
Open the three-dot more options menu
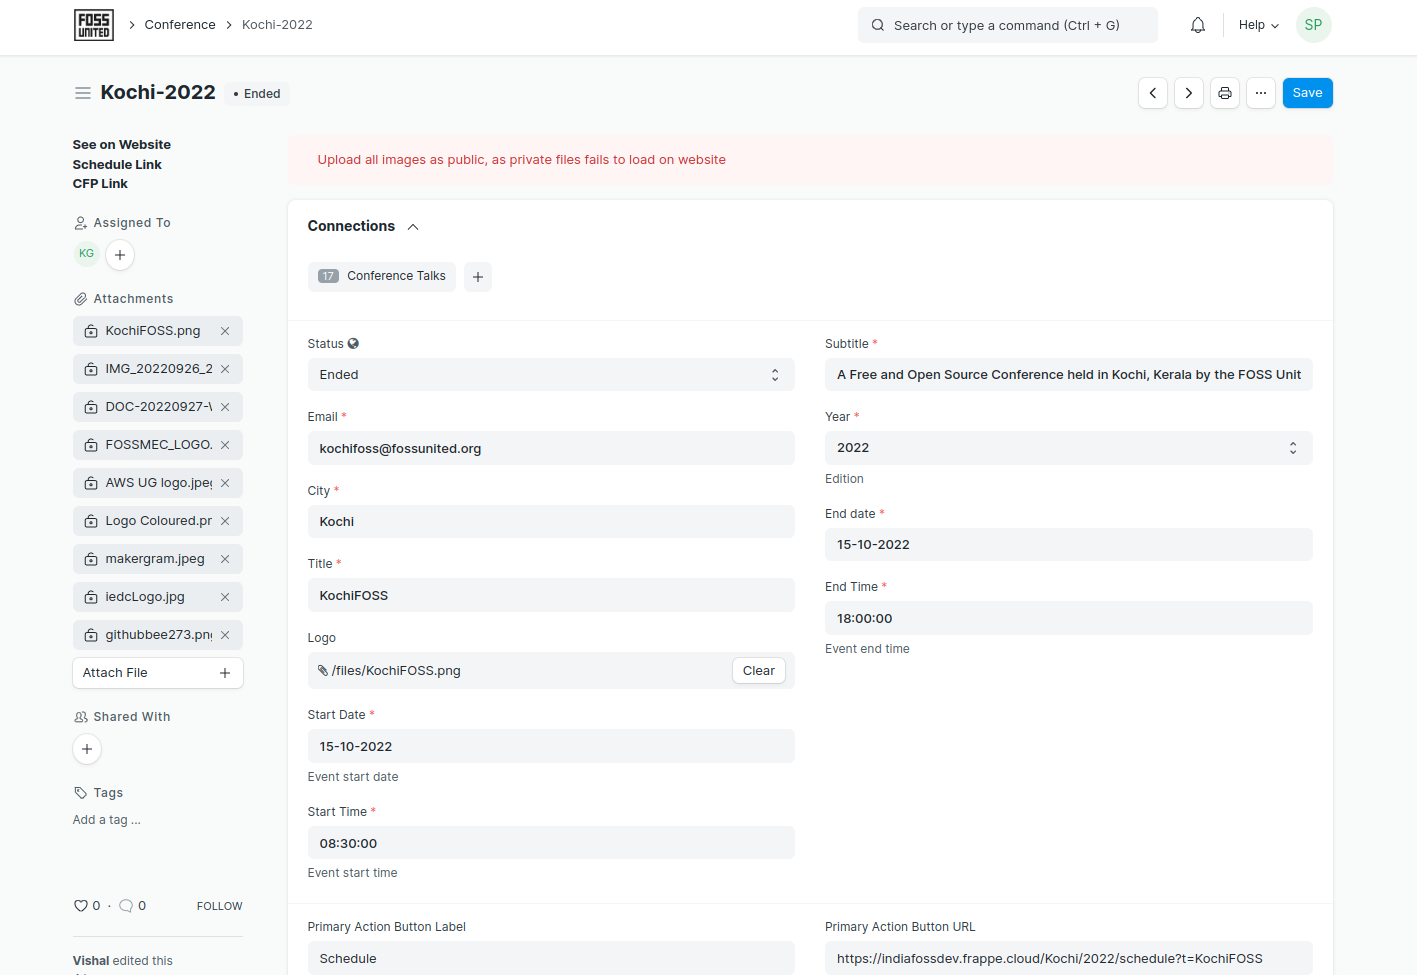point(1261,93)
